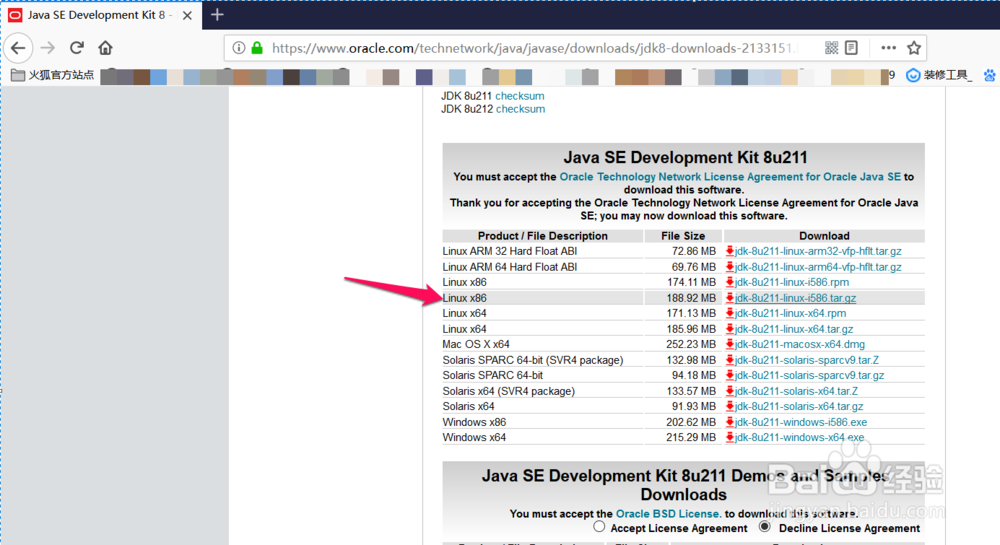
Task: Click the blue paw icon at bookmarks bar end
Action: (990, 75)
